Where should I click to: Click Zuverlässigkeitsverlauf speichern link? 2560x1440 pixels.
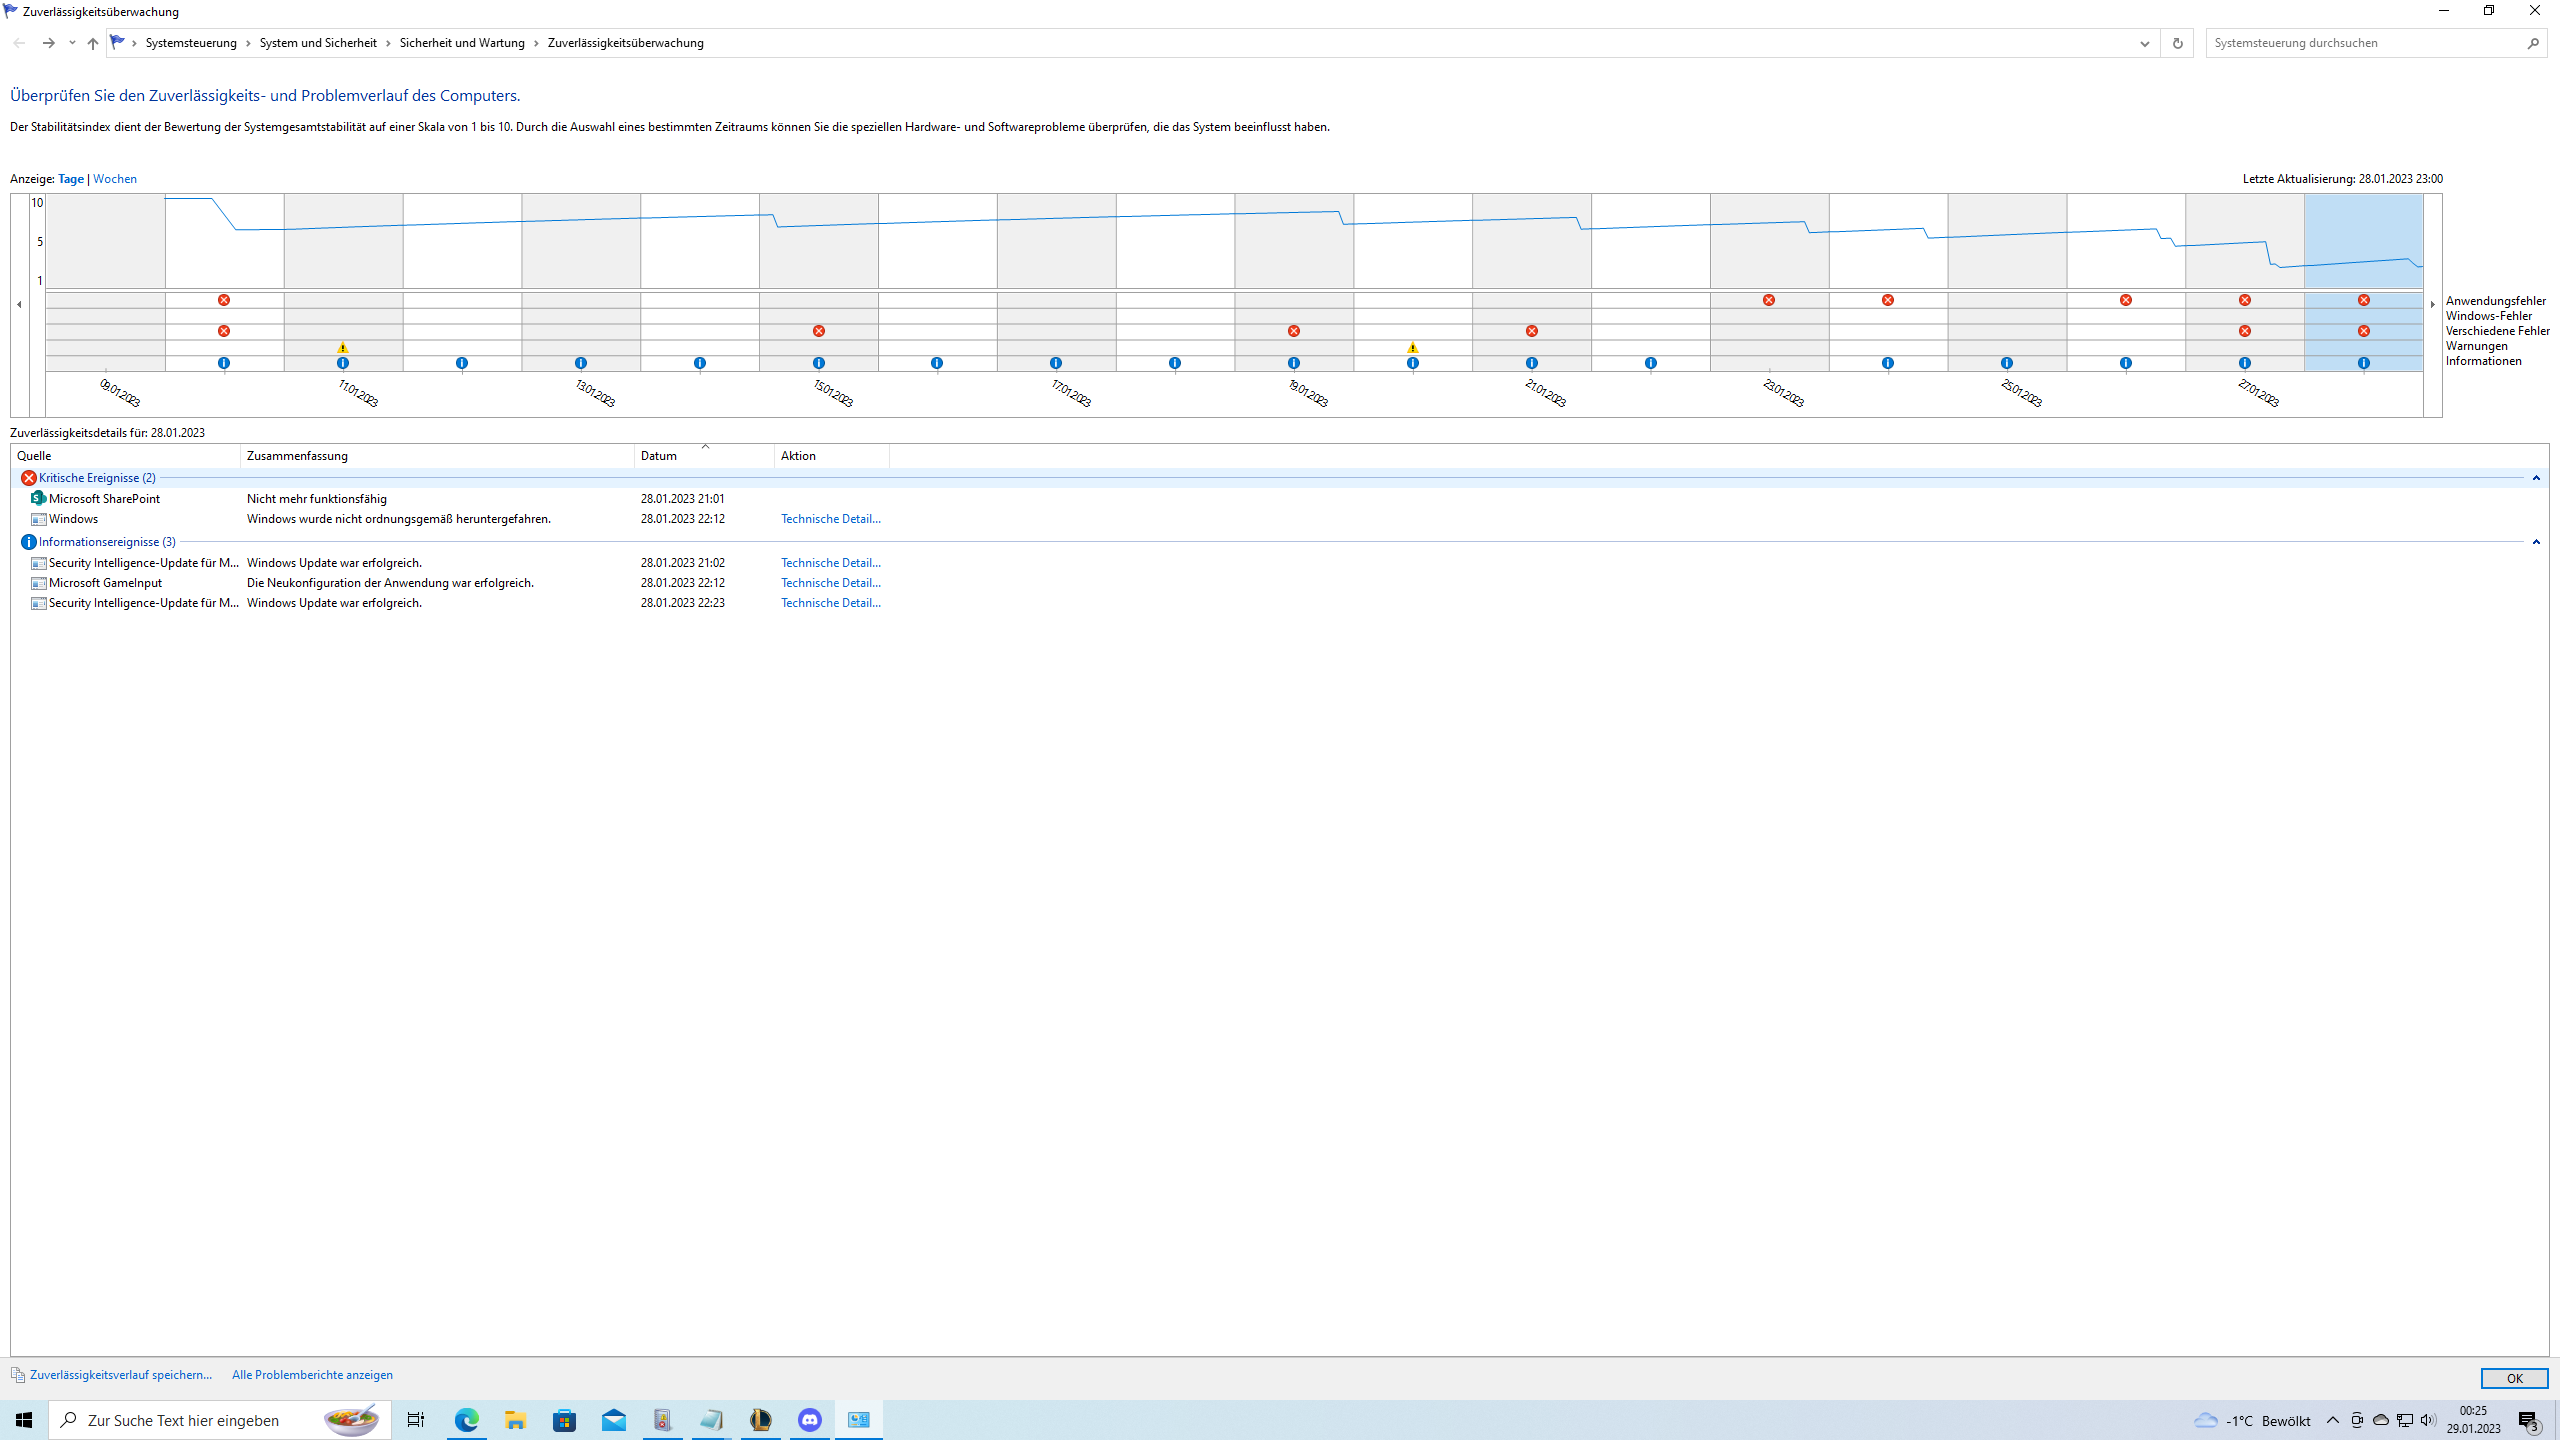(121, 1375)
